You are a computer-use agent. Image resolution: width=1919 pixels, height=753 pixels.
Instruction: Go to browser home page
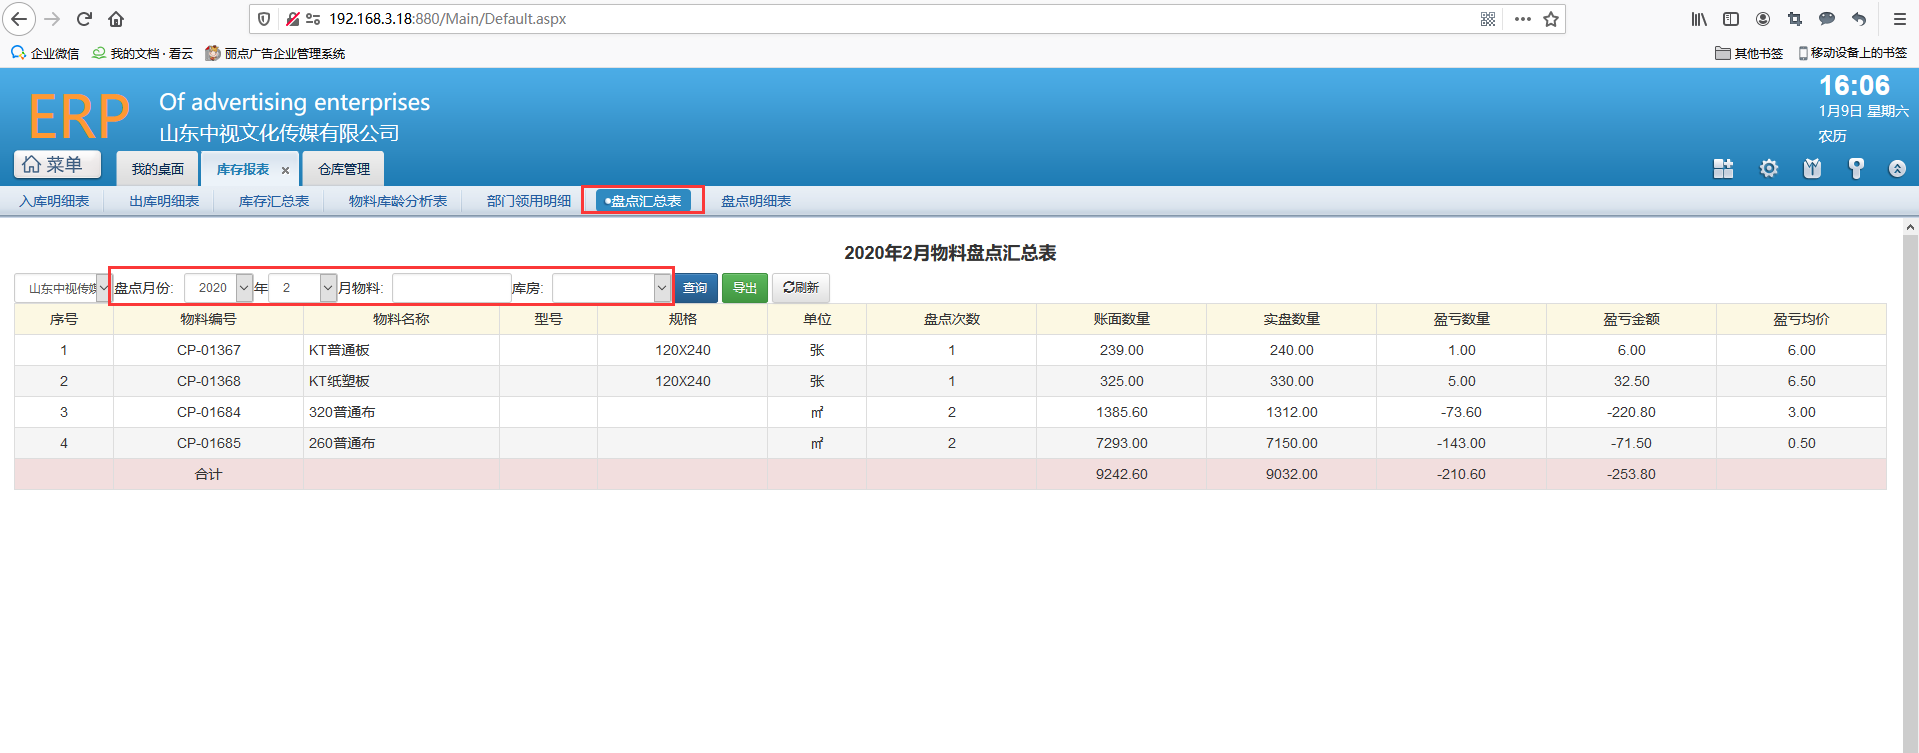coord(116,19)
